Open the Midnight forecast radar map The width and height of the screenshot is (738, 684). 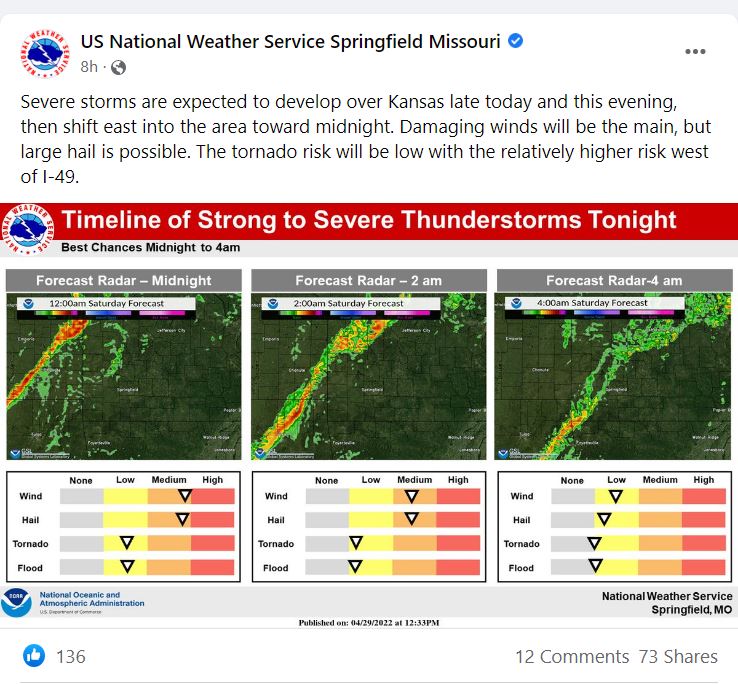(124, 376)
